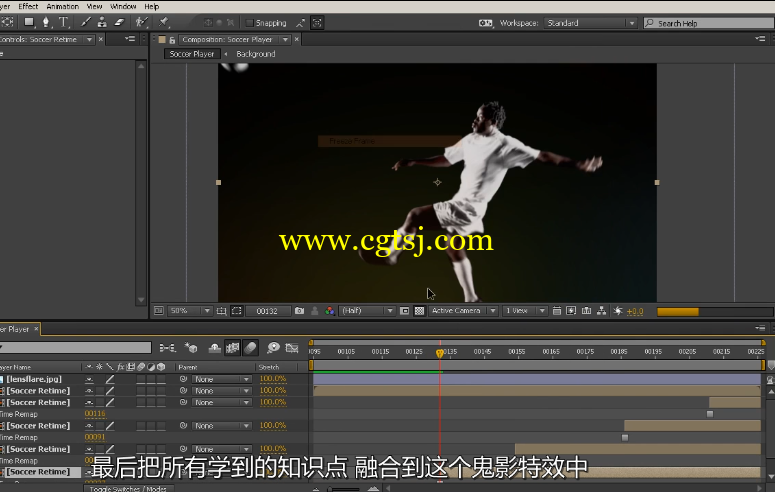Viewport: 775px width, 492px height.
Task: Click the Time Remap value 00091
Action: (x=95, y=437)
